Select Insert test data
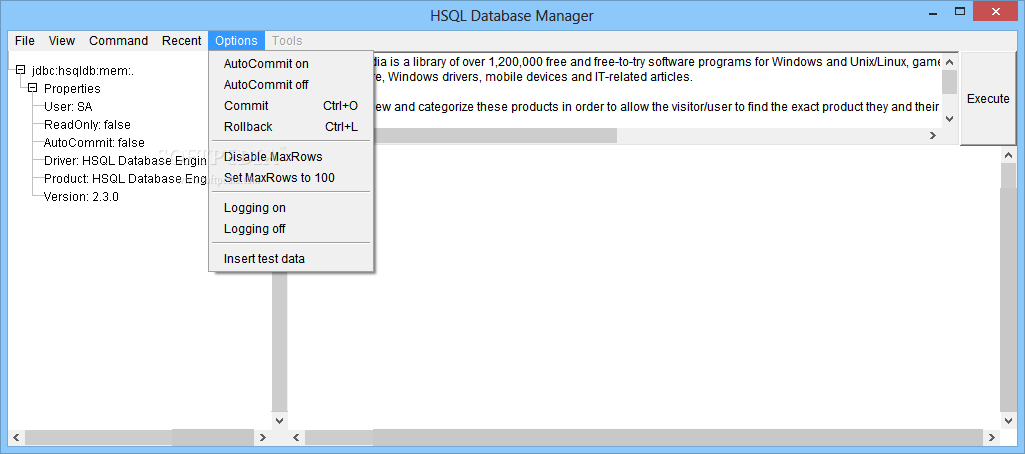 [x=291, y=259]
